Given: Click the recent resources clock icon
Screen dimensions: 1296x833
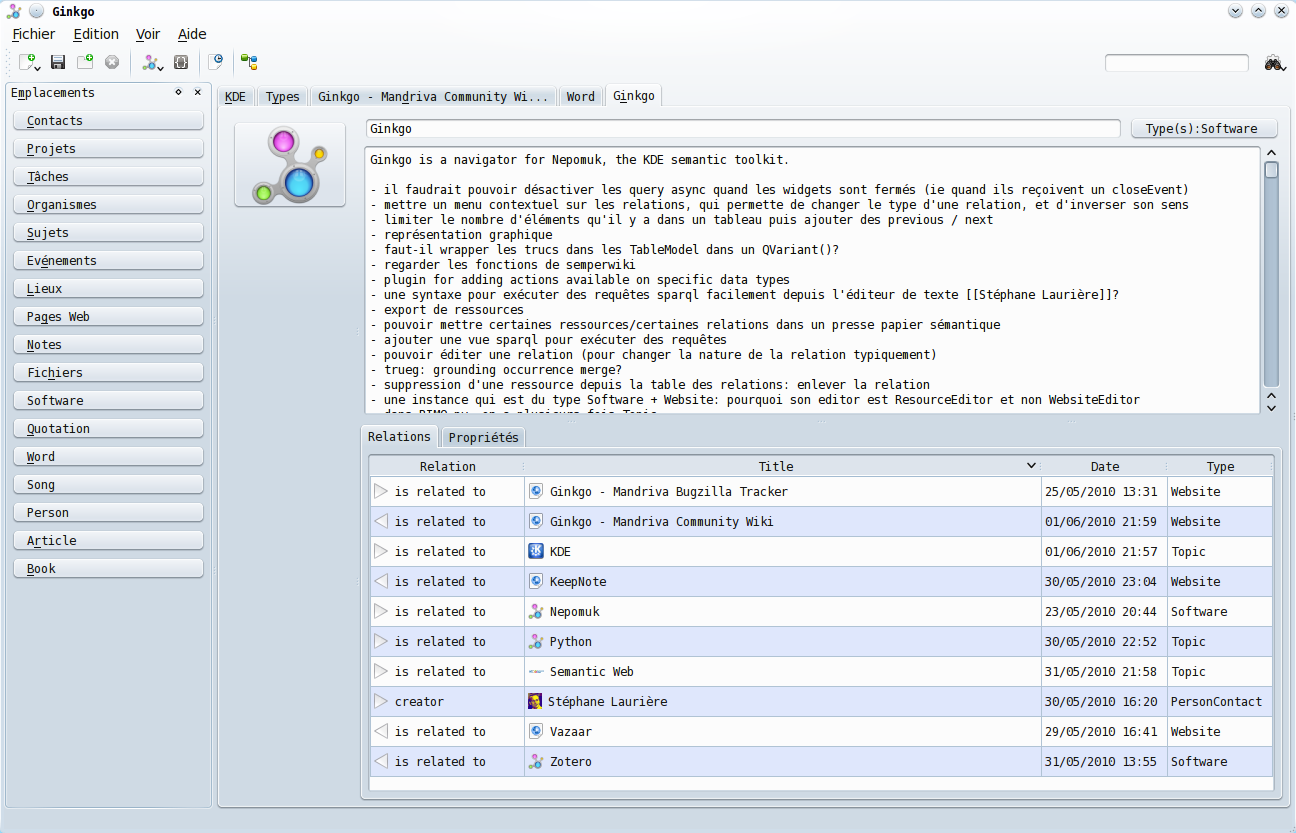Looking at the screenshot, I should [215, 62].
